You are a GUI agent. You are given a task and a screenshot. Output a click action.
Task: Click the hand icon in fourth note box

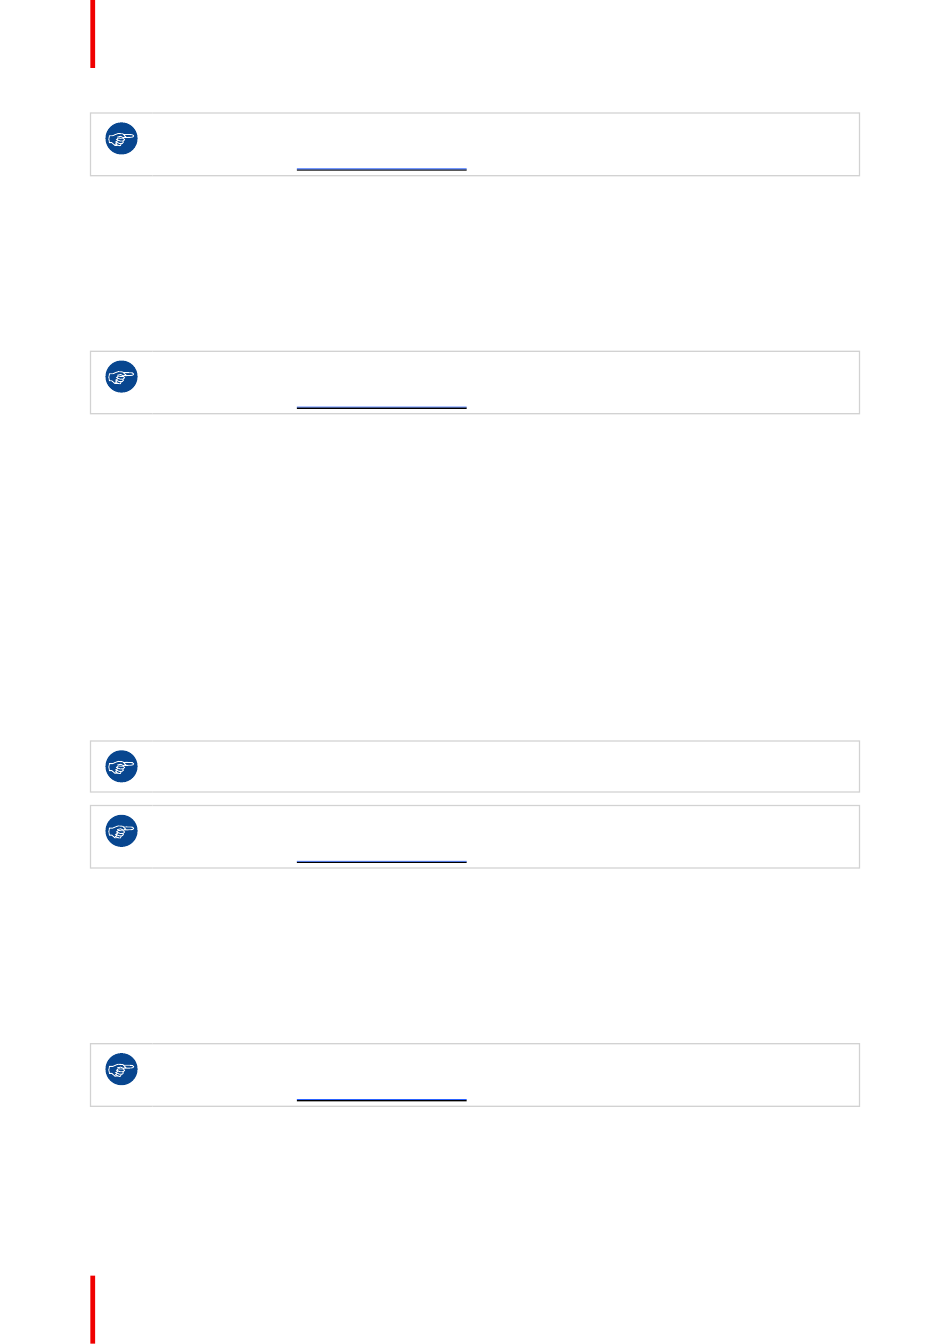click(122, 831)
